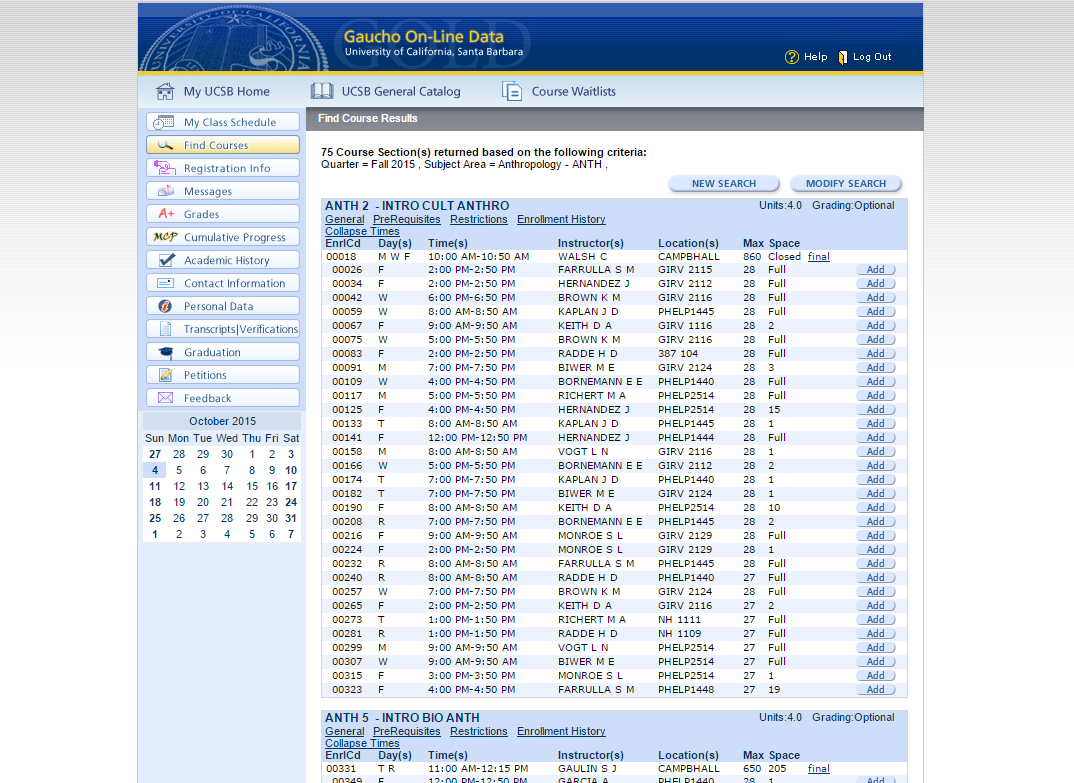Select October 15 in the calendar
The height and width of the screenshot is (783, 1074).
[x=252, y=486]
